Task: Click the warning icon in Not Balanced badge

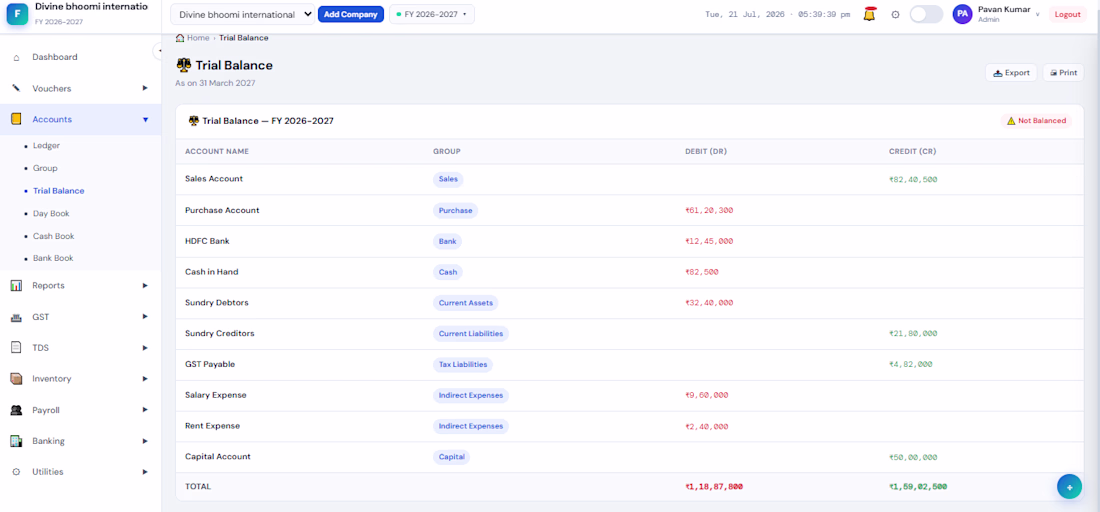Action: click(x=1011, y=121)
